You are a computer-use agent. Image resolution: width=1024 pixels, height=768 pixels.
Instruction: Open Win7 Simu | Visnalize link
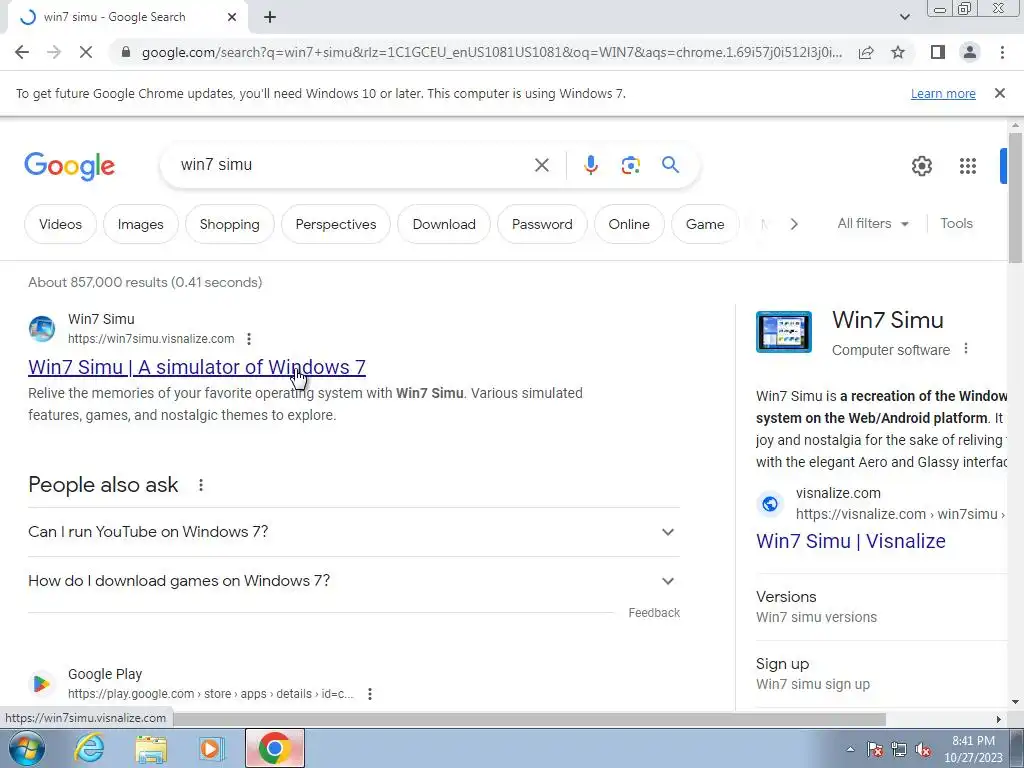(x=850, y=541)
